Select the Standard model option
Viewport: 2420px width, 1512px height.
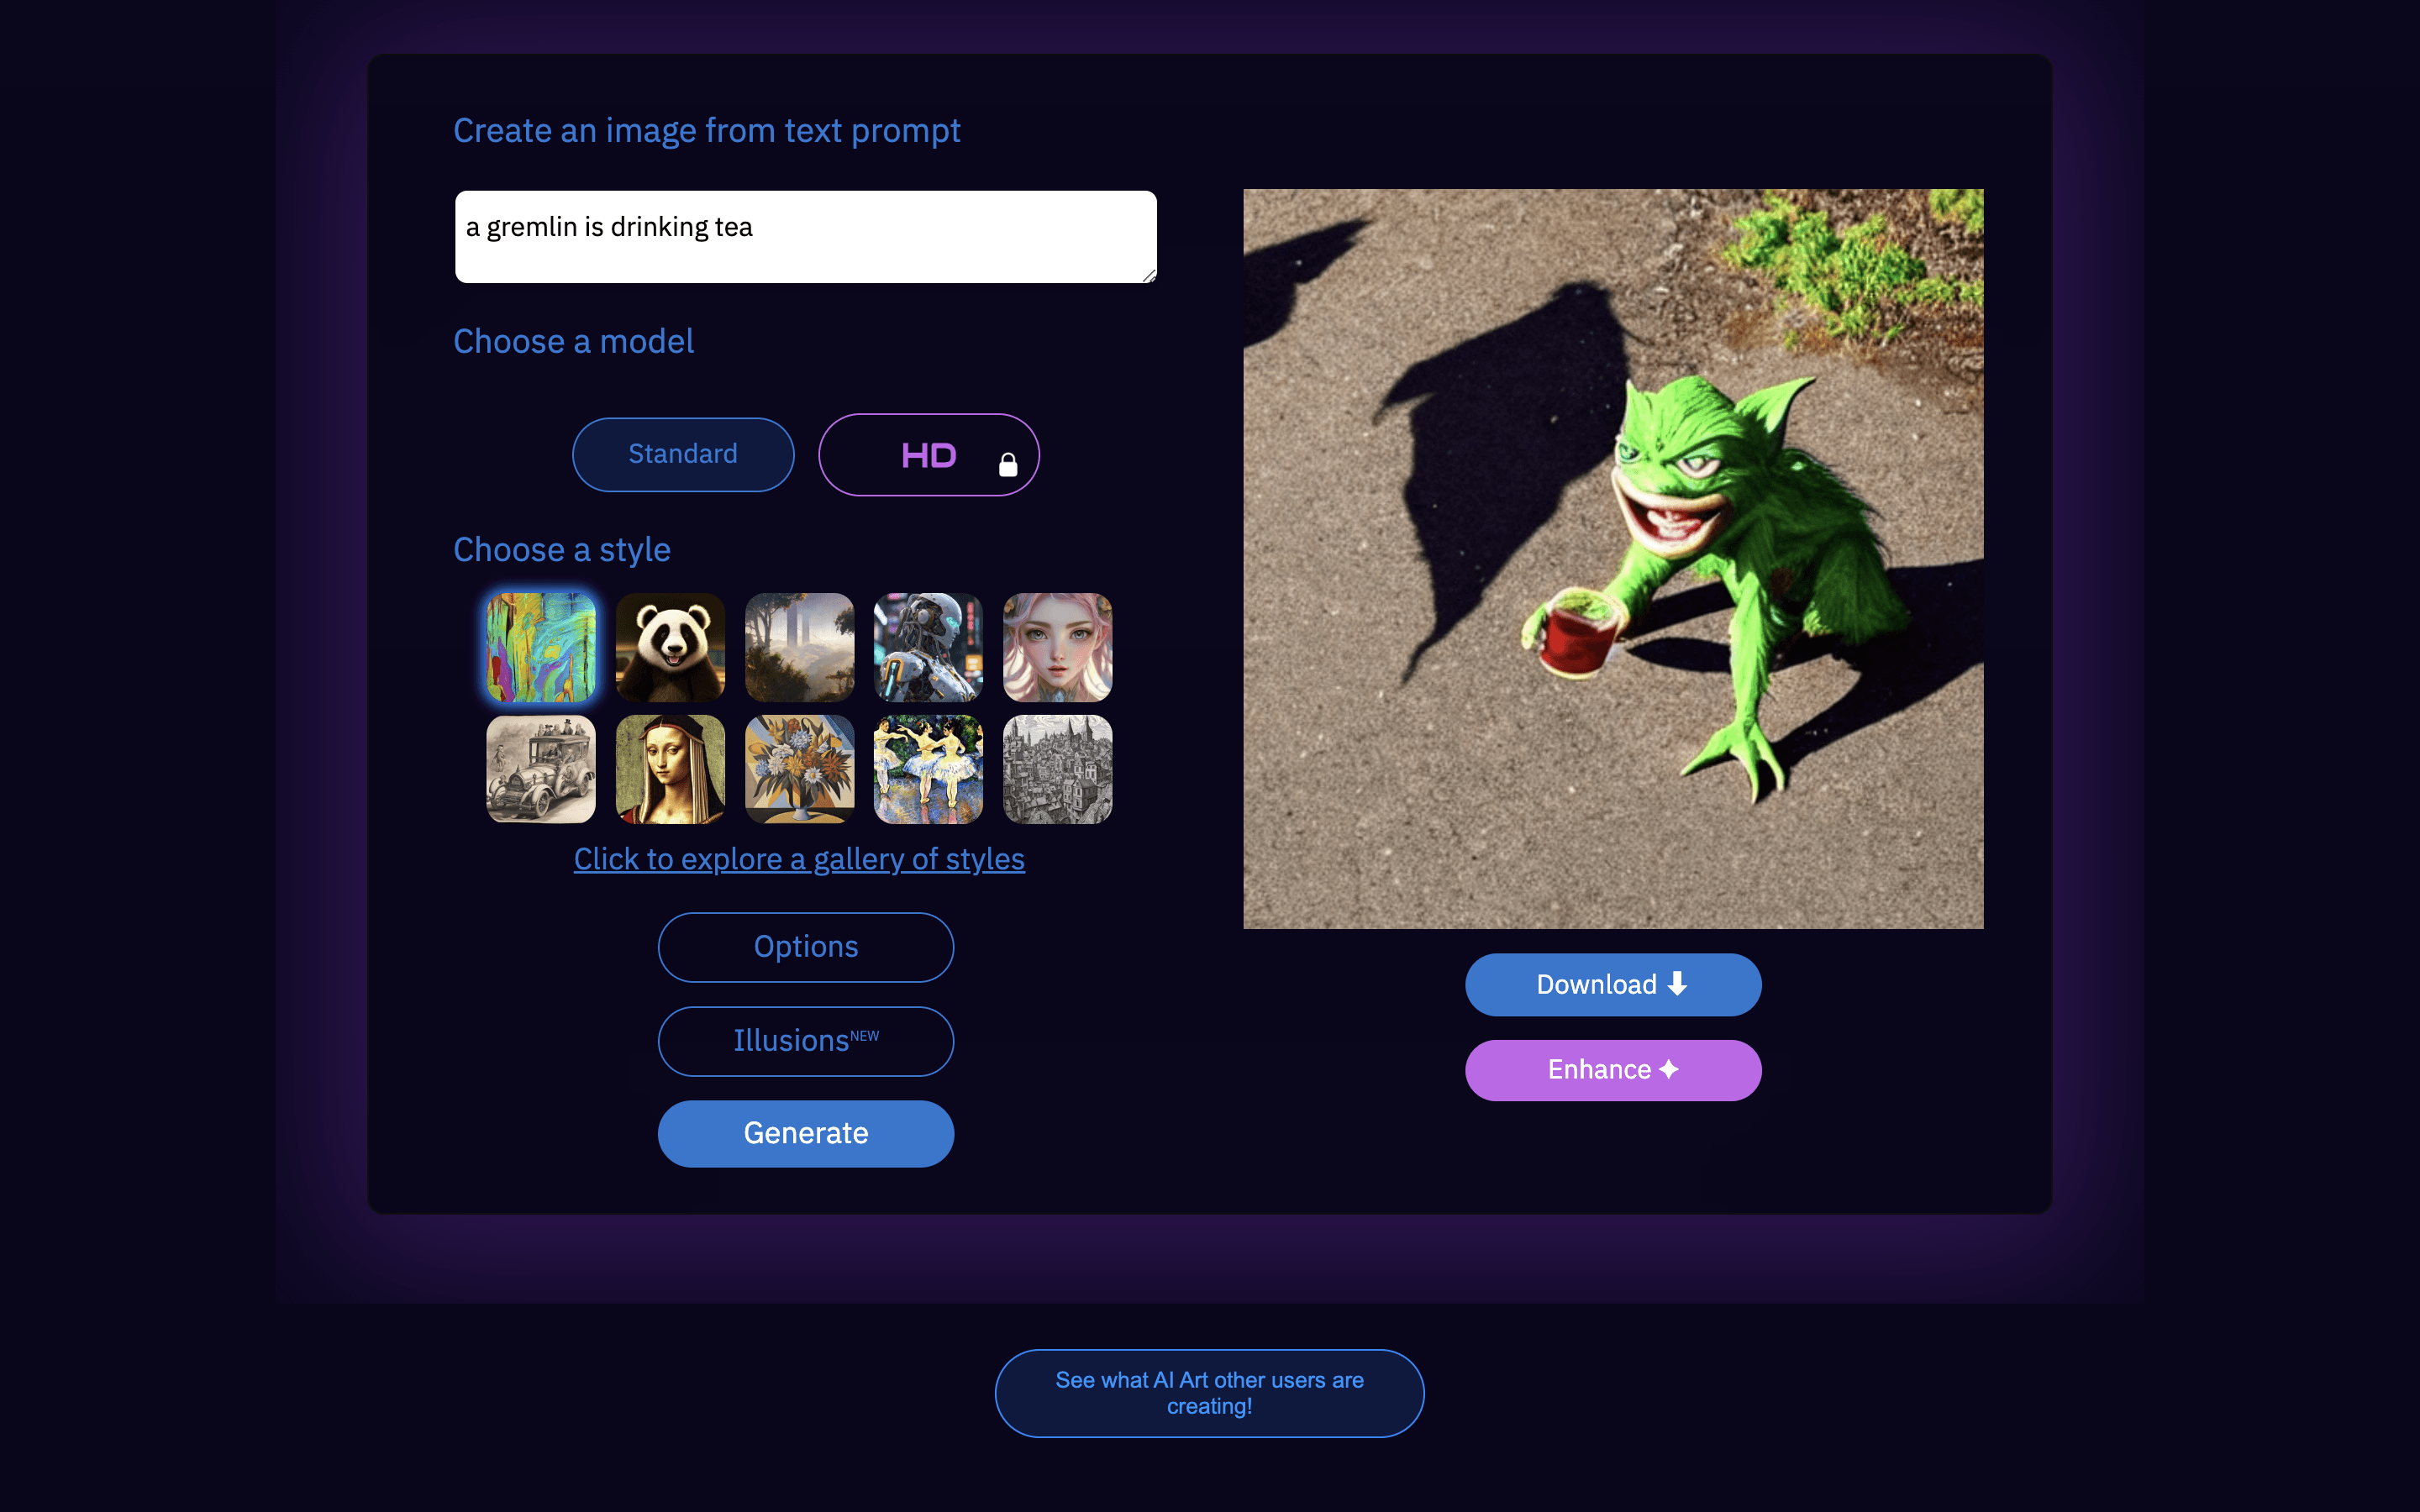(x=683, y=454)
